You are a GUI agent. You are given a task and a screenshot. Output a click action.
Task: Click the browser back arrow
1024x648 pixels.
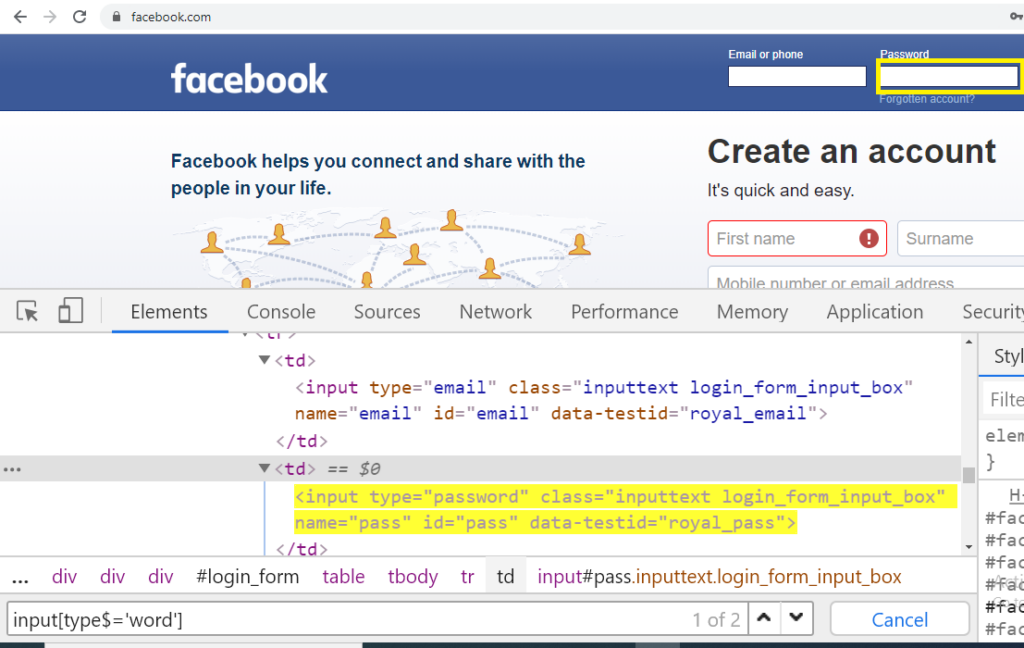point(20,17)
